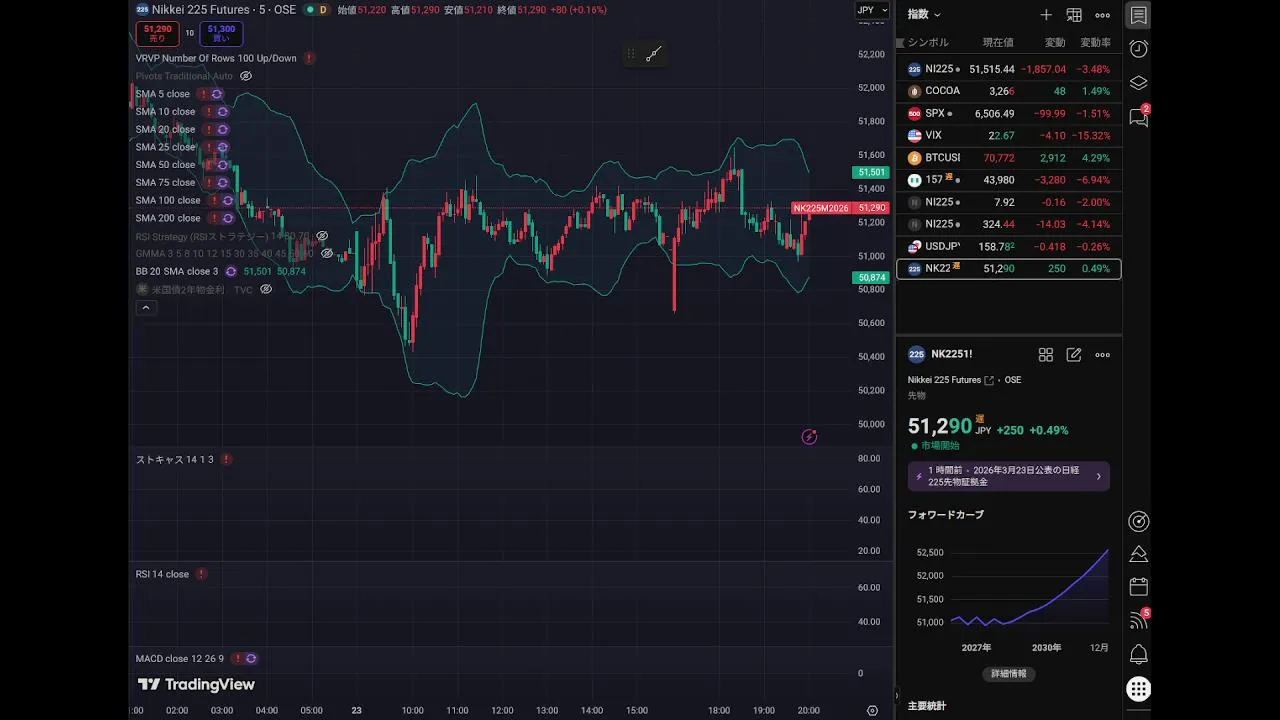Viewport: 1280px width, 720px height.
Task: Open the JPY currency dropdown
Action: (870, 10)
